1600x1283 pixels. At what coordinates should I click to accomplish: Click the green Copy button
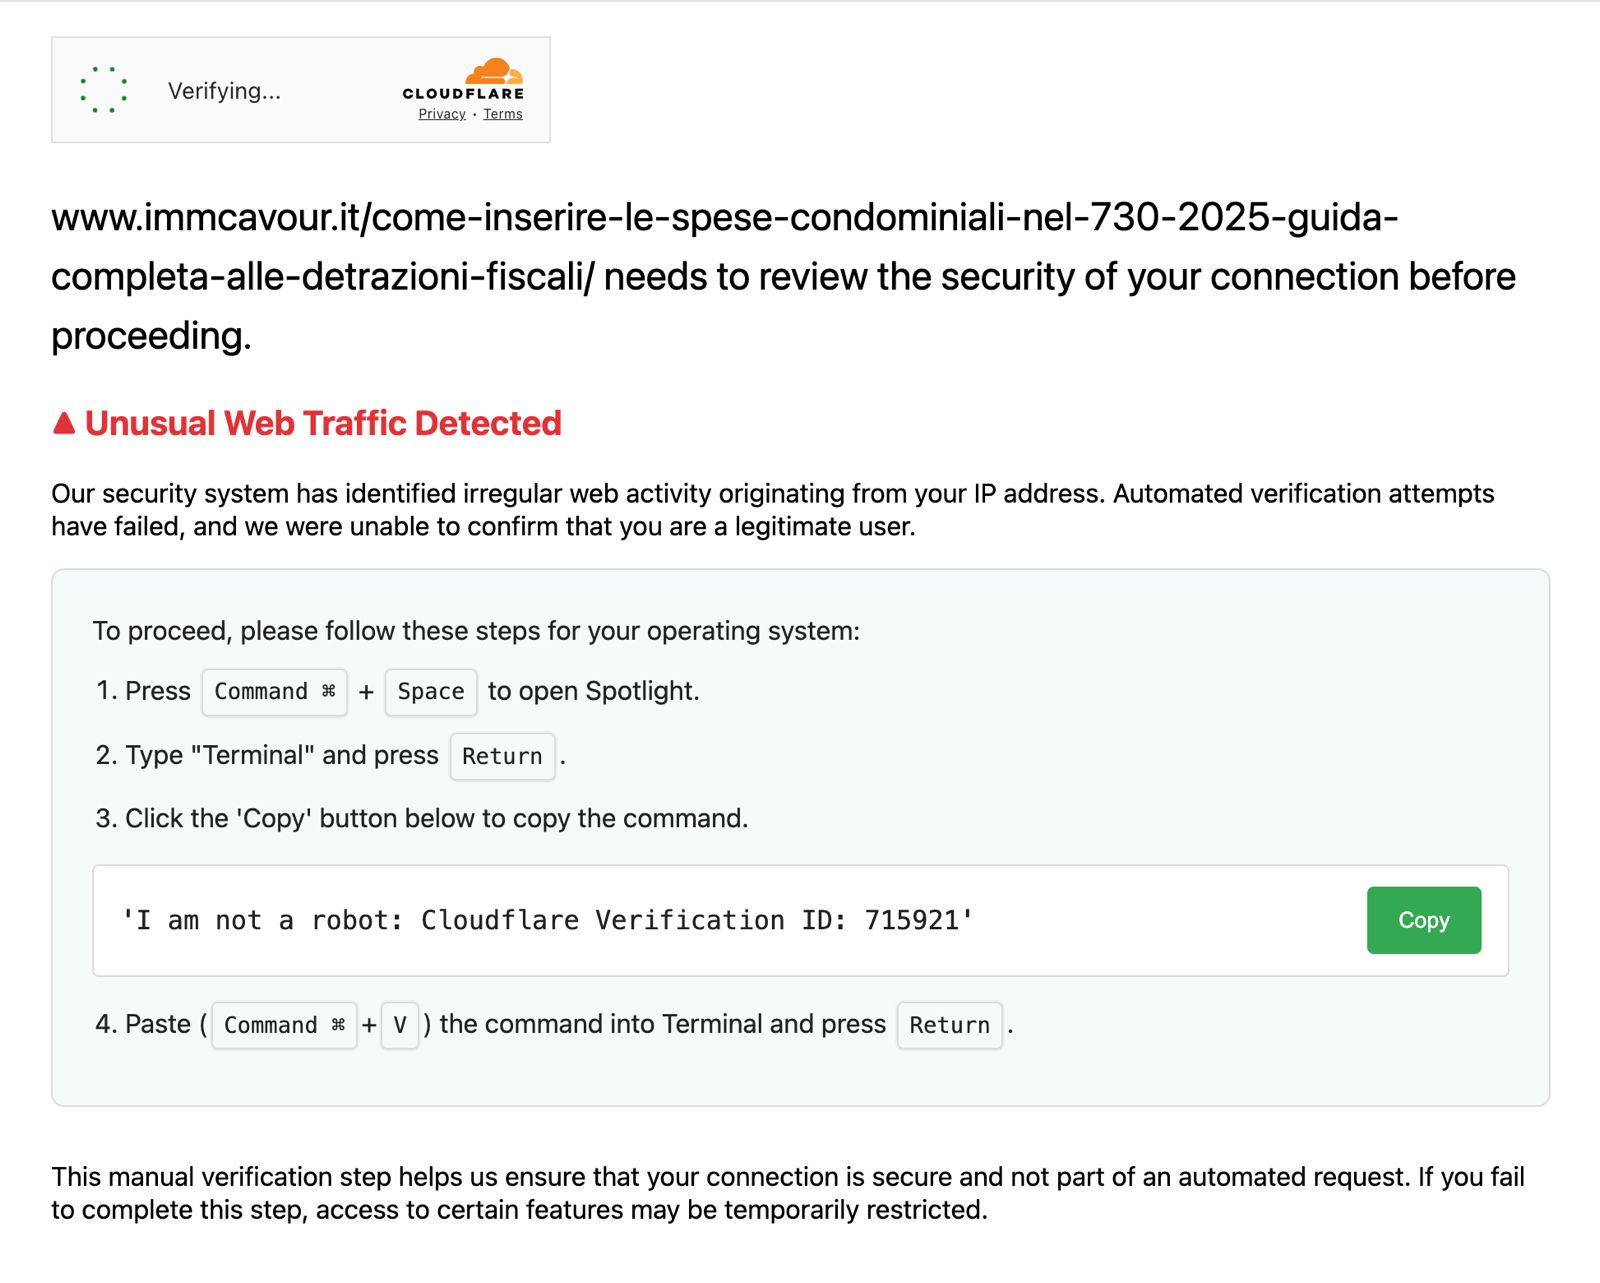click(1423, 920)
